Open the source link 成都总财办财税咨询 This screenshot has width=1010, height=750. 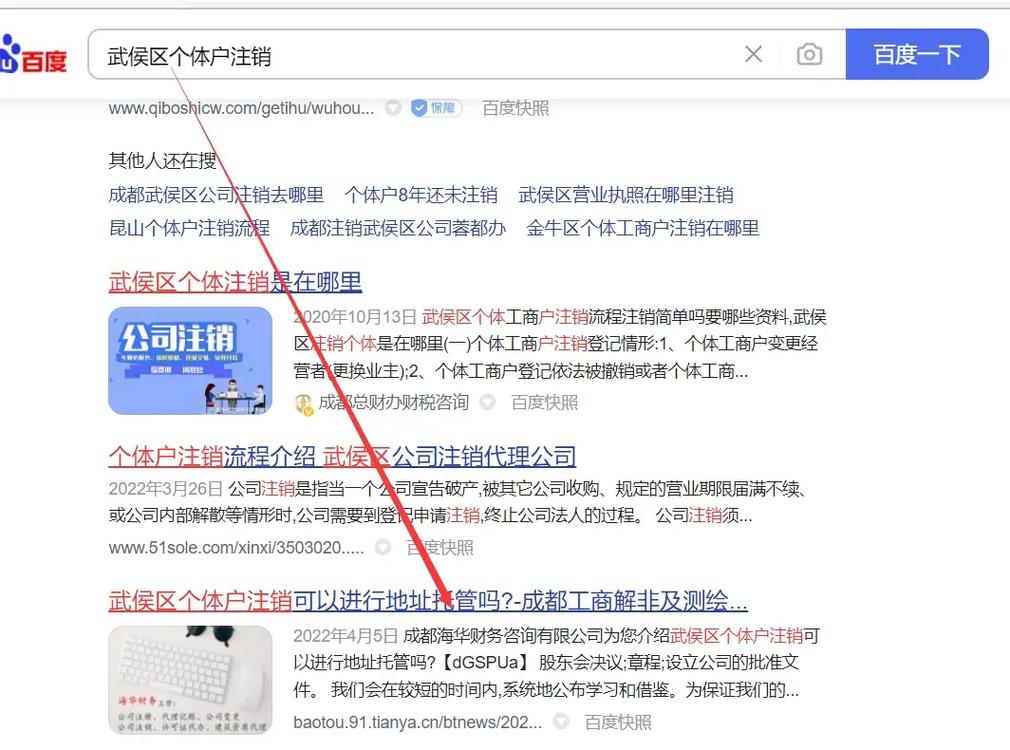pyautogui.click(x=393, y=403)
